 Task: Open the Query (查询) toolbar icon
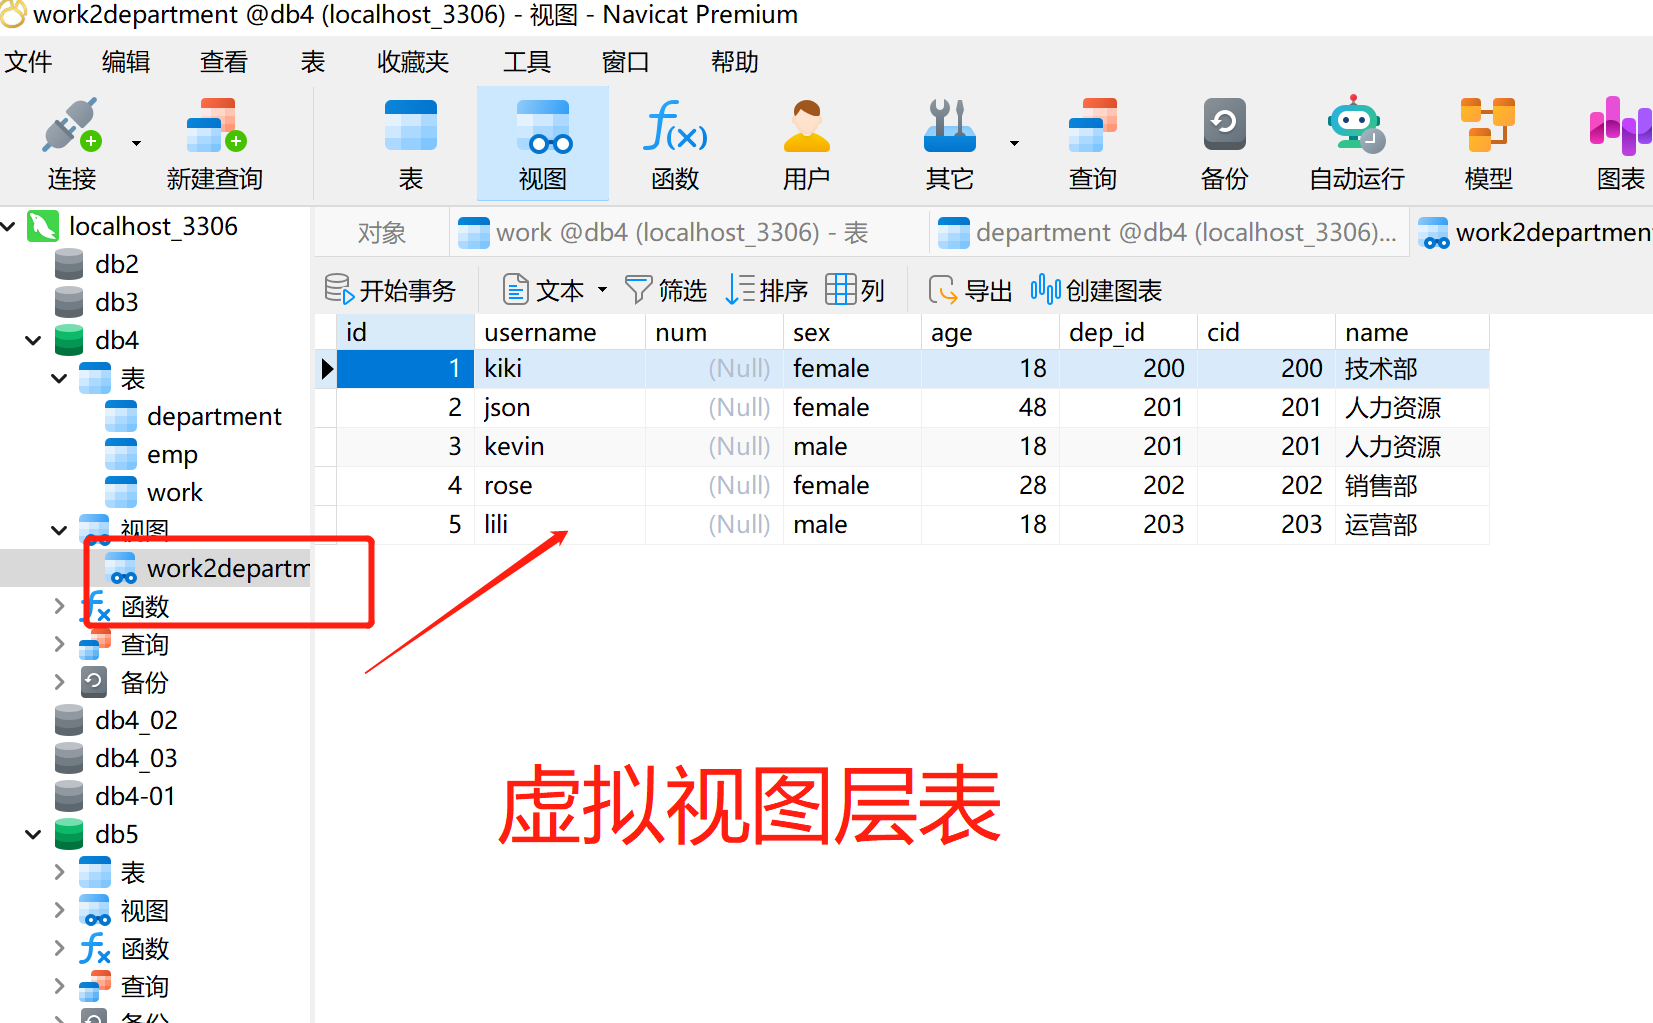(x=1093, y=125)
